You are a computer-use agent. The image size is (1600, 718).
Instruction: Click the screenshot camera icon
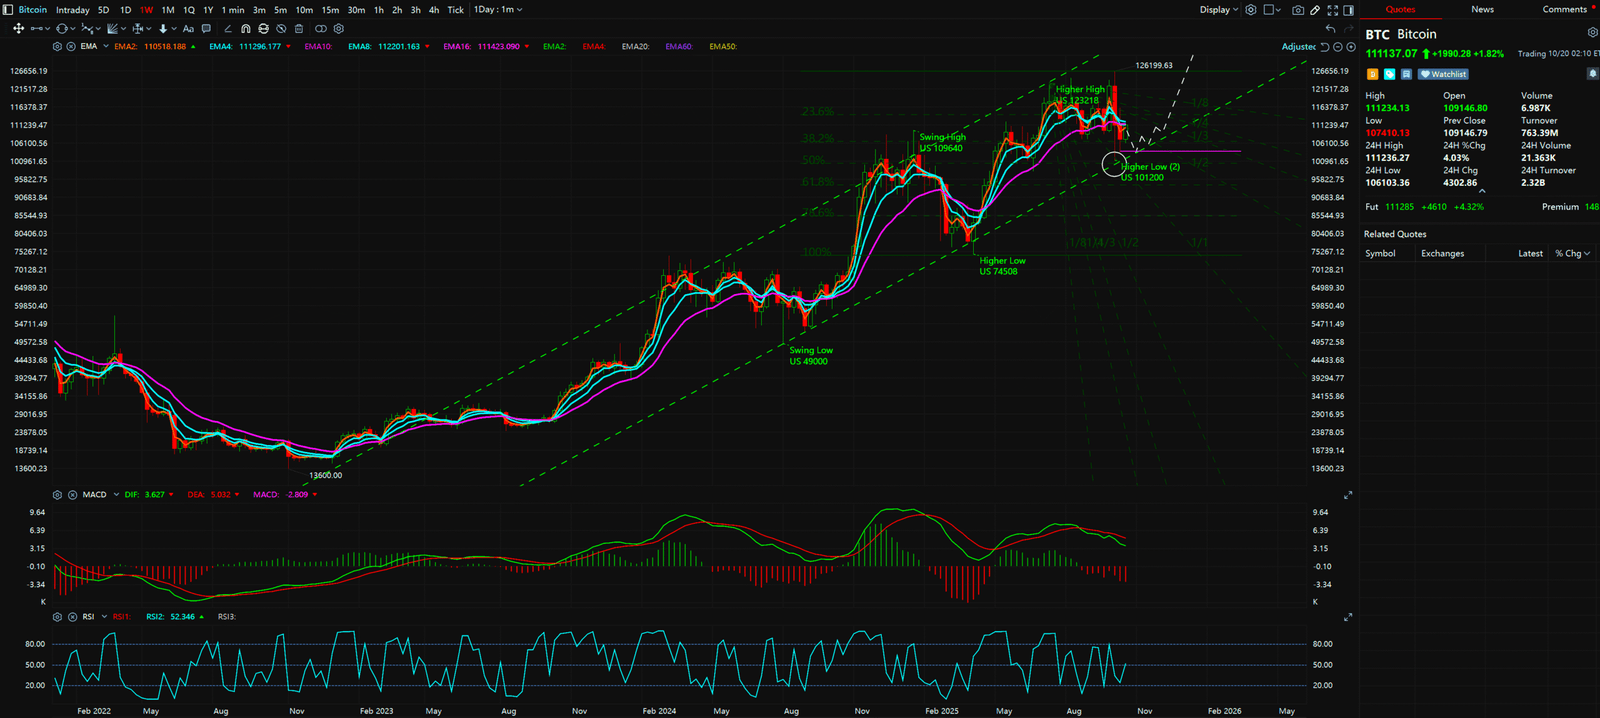tap(1297, 10)
